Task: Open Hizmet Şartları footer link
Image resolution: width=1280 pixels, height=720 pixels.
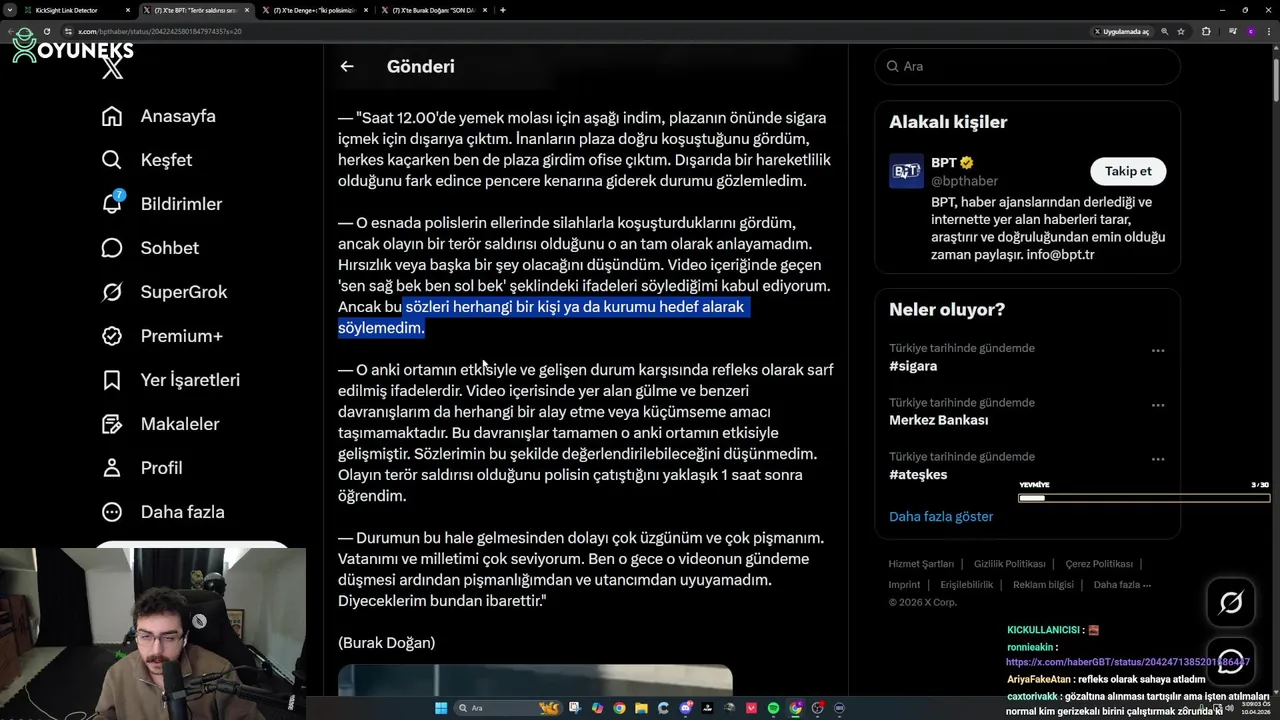Action: [x=921, y=564]
